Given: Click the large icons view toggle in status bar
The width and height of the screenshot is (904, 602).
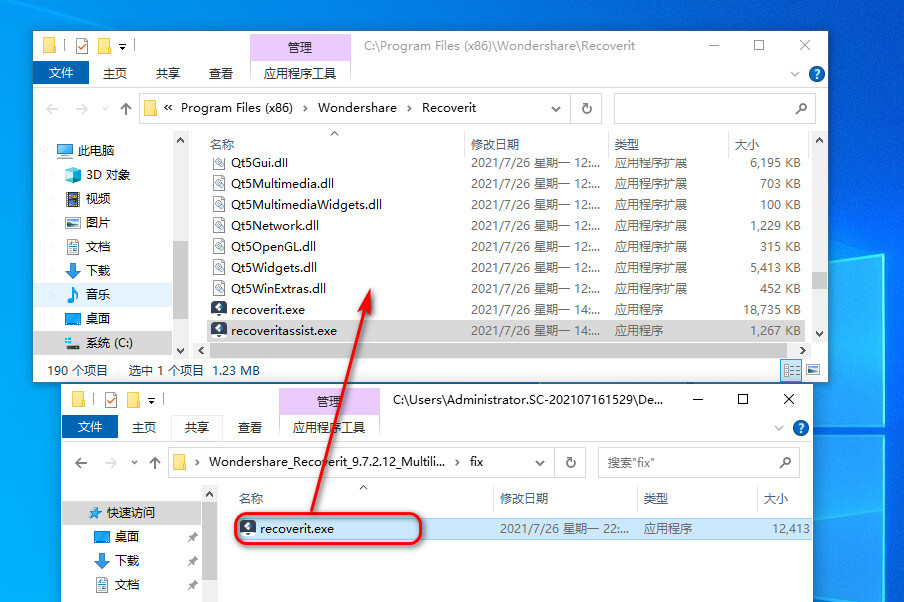Looking at the screenshot, I should click(x=811, y=370).
